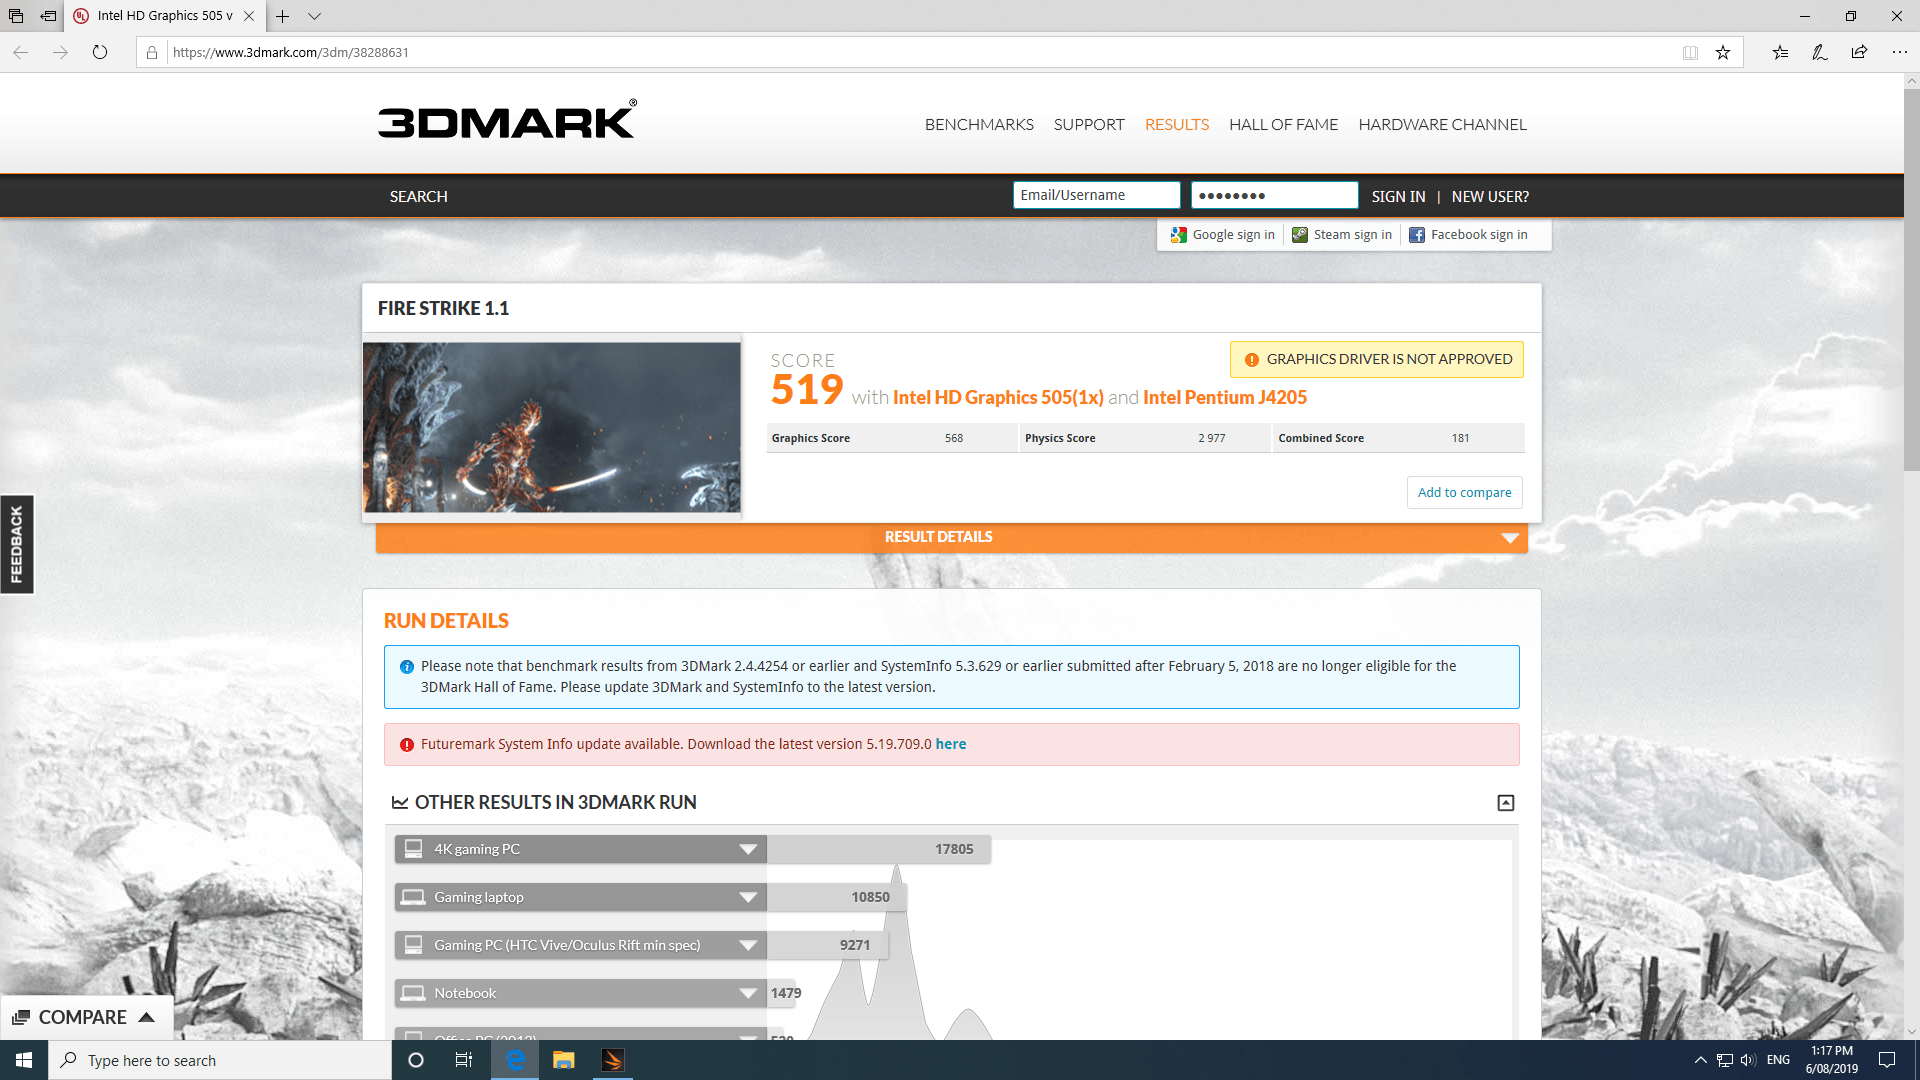
Task: Collapse the Other Results section icon
Action: [x=1505, y=803]
